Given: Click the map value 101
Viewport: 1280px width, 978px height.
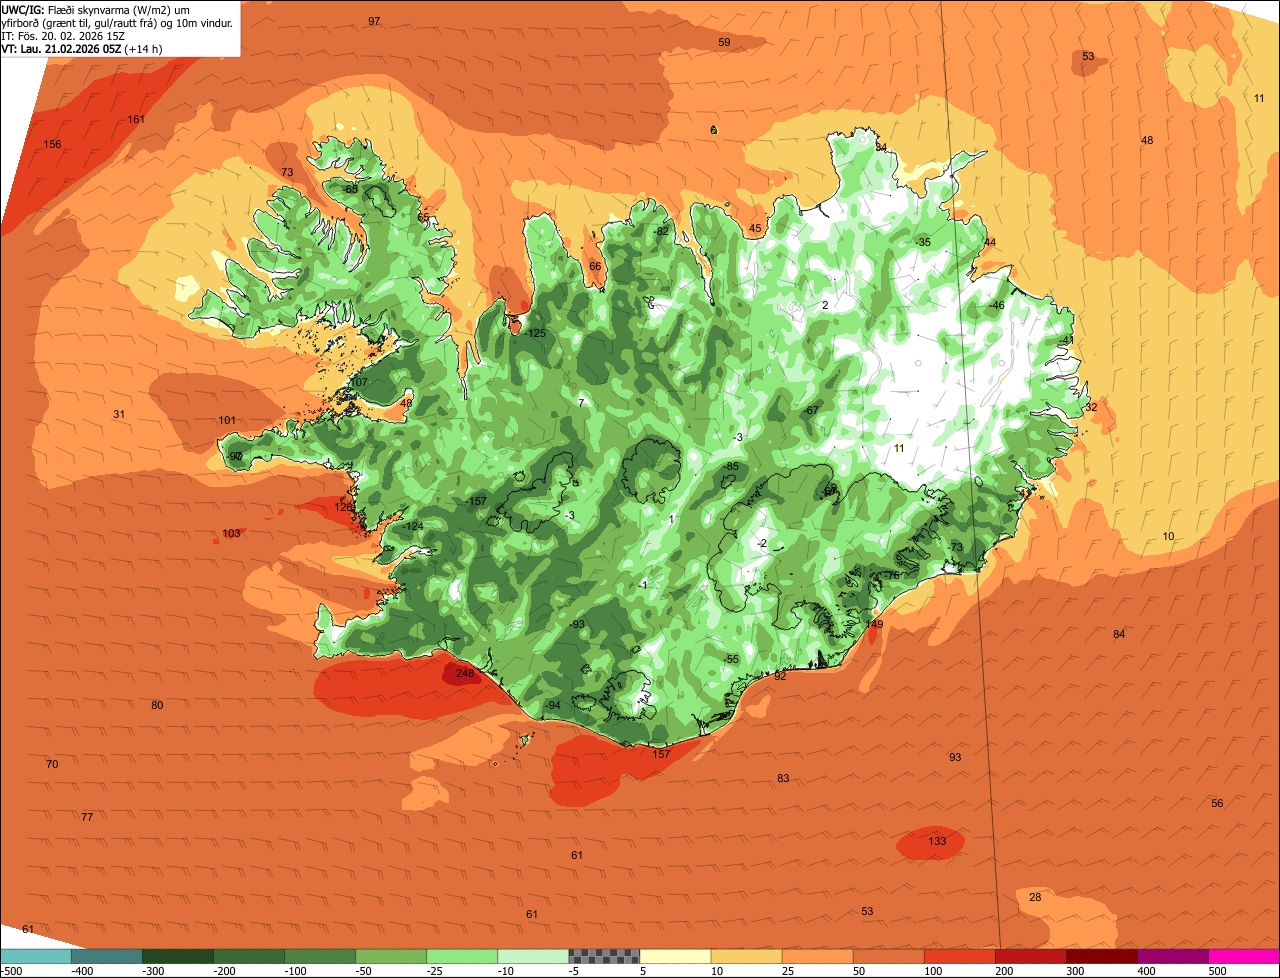Looking at the screenshot, I should click(x=227, y=420).
